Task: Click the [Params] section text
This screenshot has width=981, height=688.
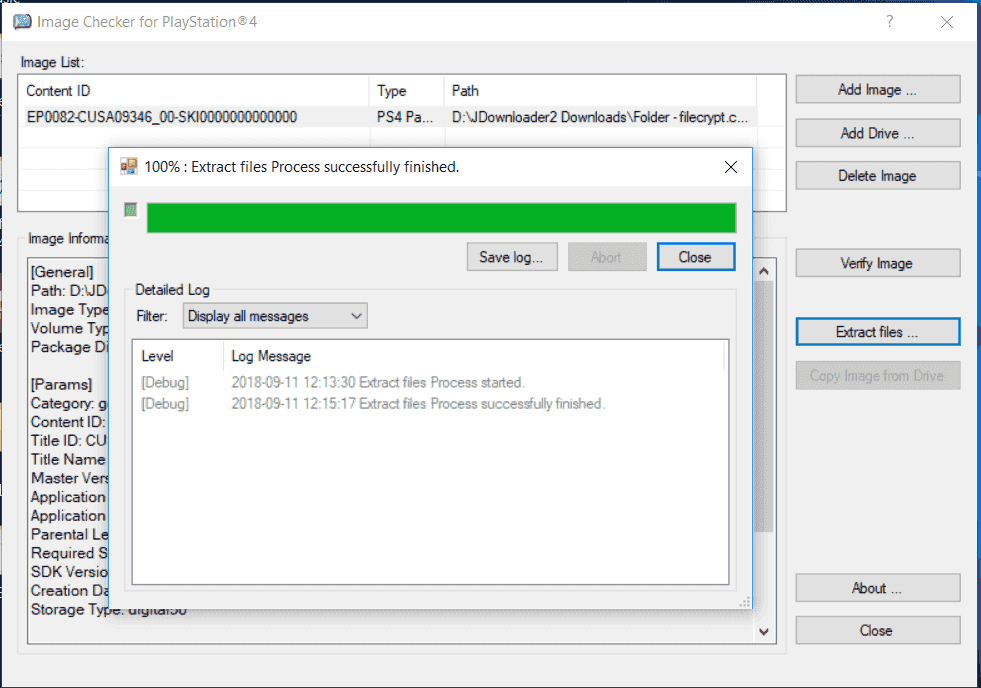Action: (x=61, y=384)
